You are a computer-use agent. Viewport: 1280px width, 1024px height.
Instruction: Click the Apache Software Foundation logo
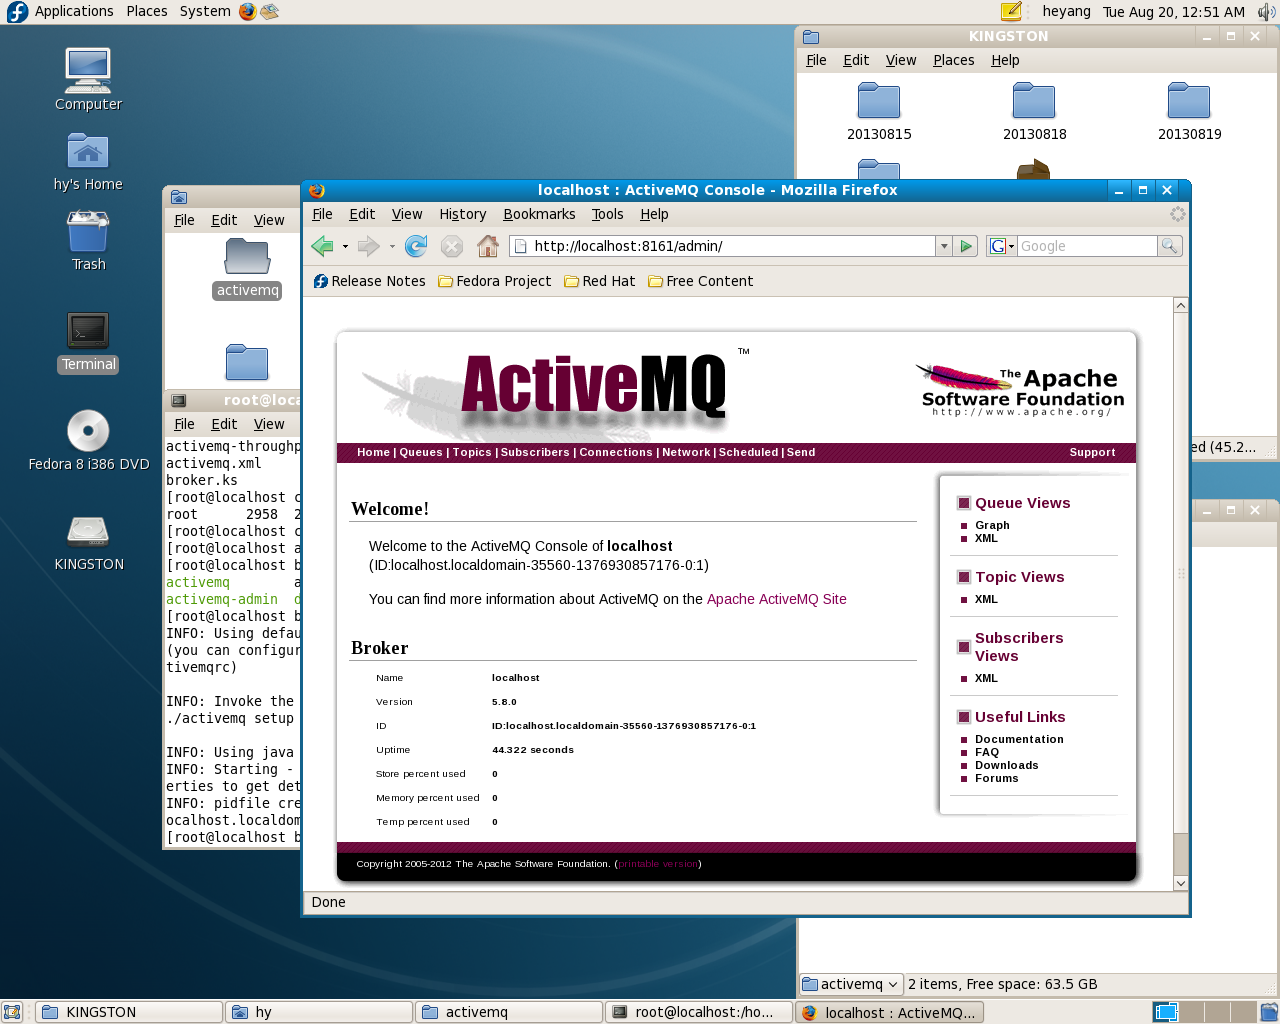(1020, 390)
